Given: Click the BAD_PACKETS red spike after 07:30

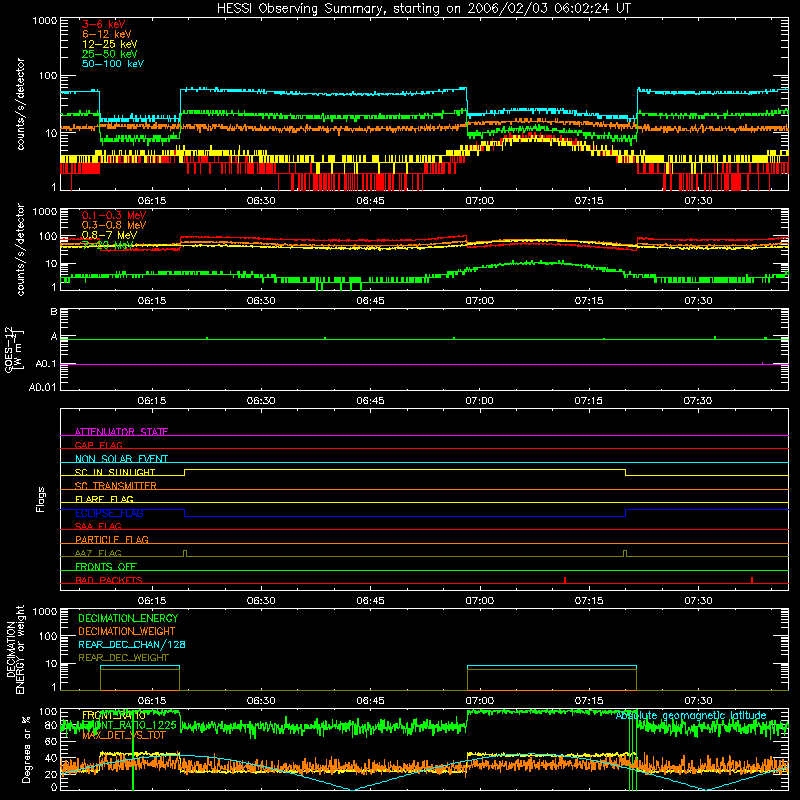Looking at the screenshot, I should [x=752, y=580].
